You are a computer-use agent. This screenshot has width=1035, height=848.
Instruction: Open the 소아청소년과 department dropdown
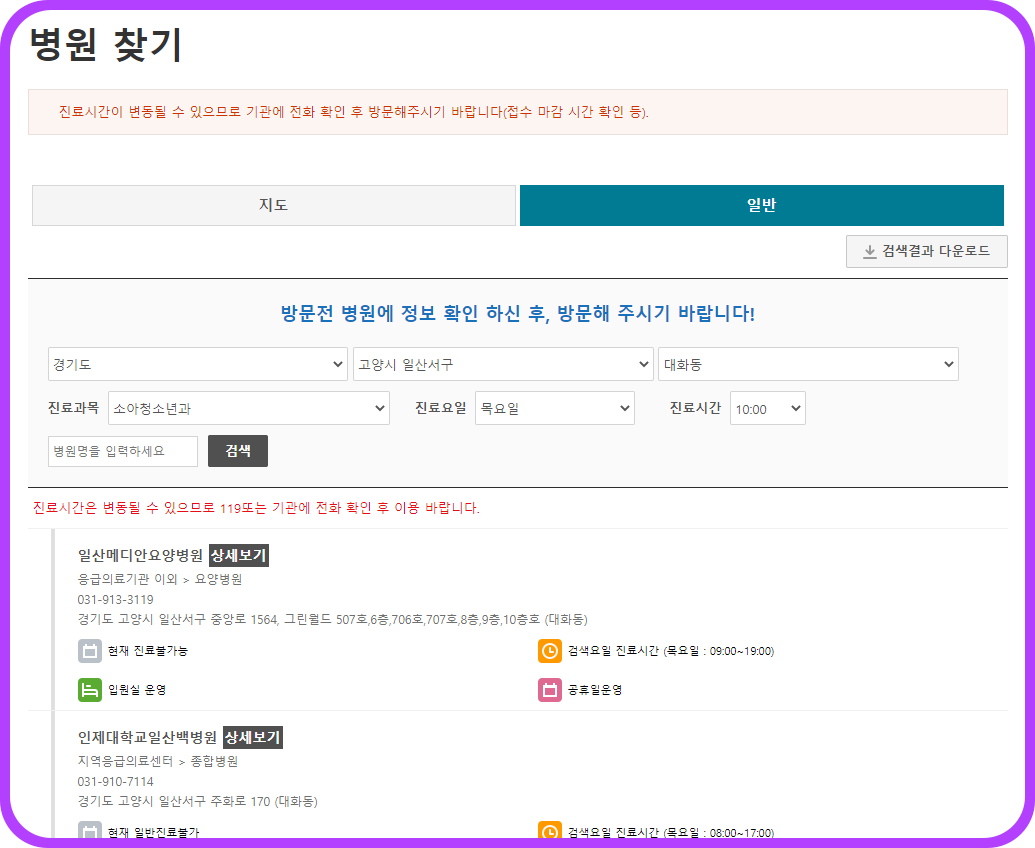(x=249, y=408)
